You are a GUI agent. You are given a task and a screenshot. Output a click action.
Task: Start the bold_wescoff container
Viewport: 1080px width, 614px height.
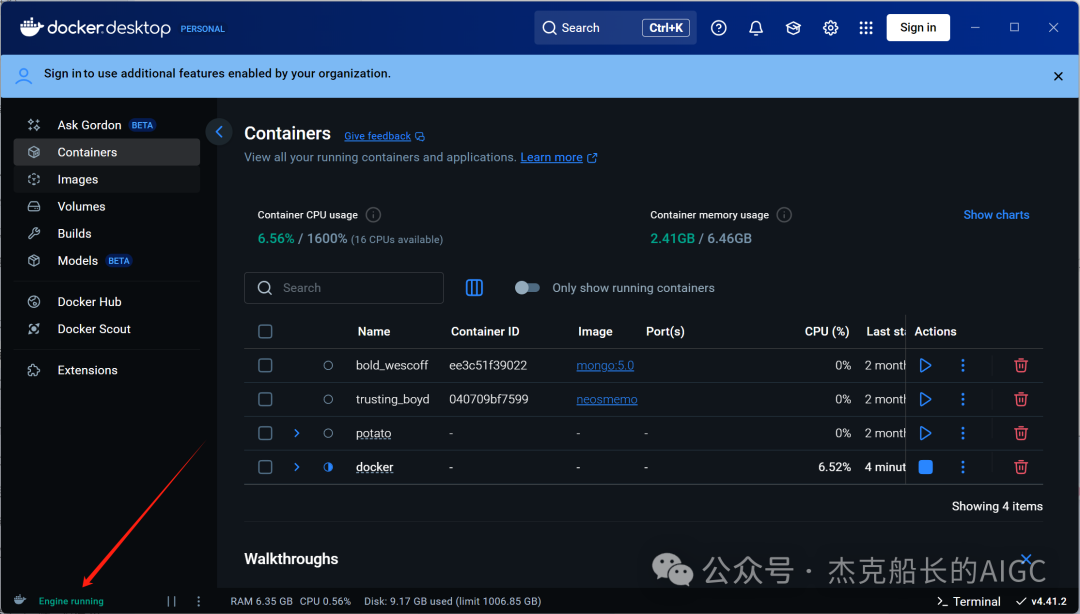click(x=925, y=365)
